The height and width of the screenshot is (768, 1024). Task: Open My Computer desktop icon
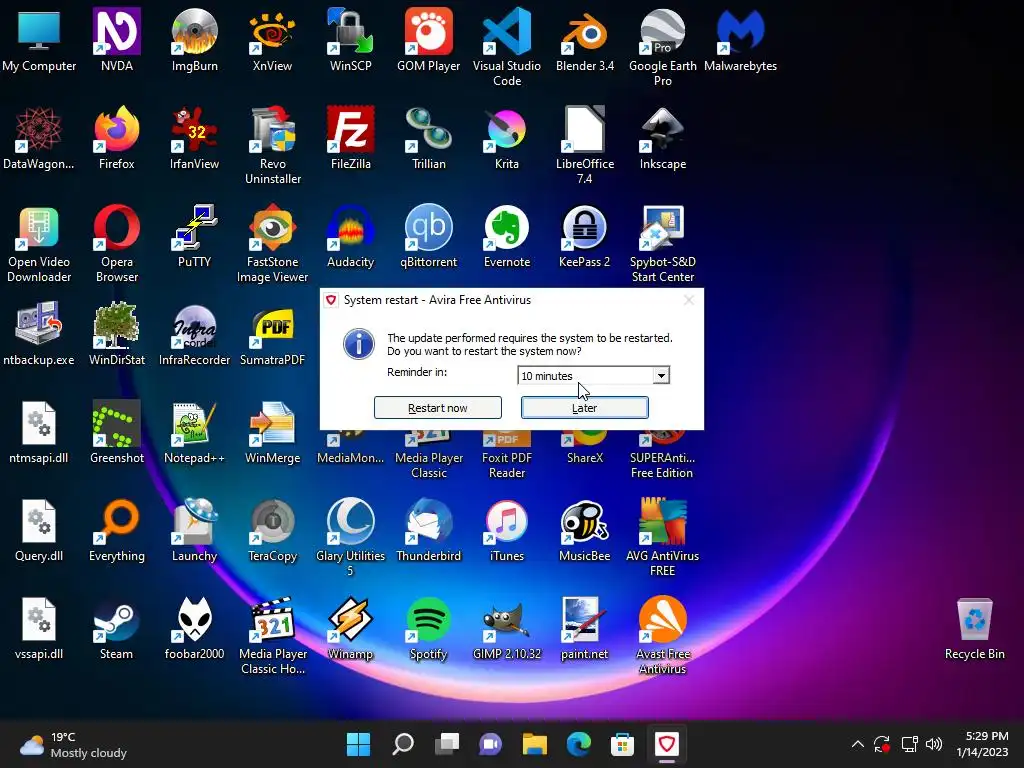click(x=39, y=40)
